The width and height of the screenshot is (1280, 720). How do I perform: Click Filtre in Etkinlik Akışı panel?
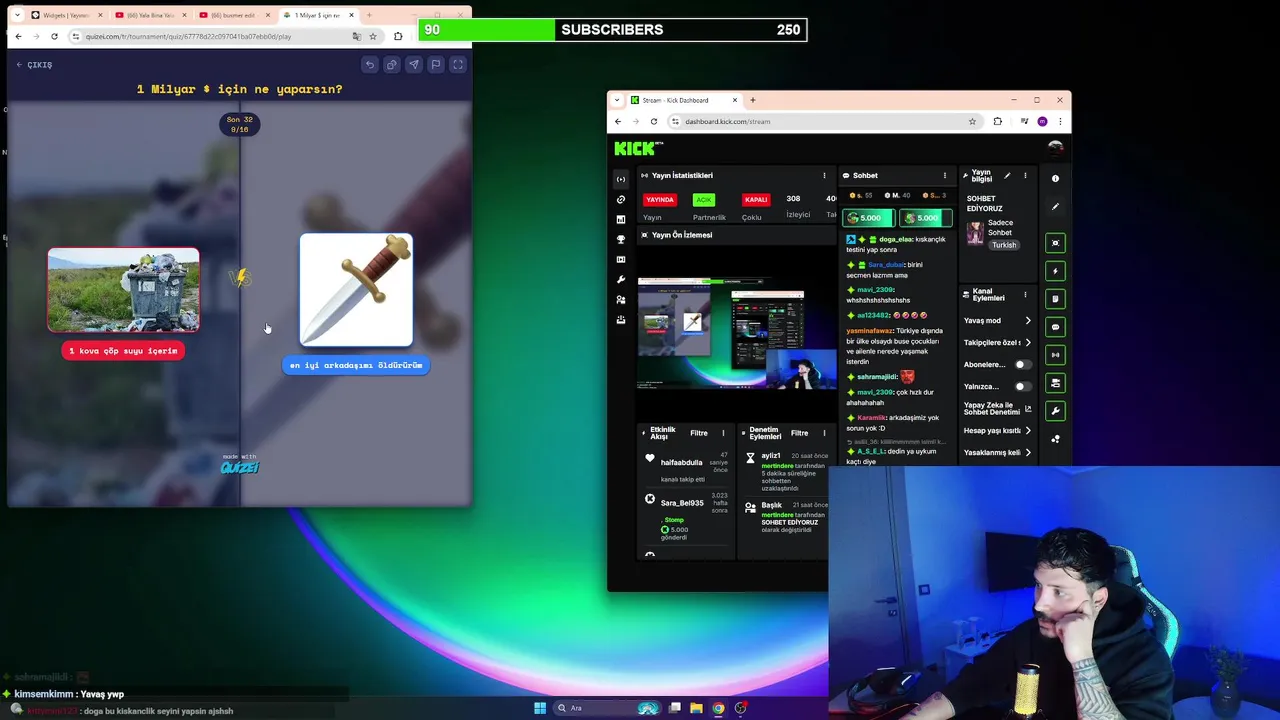pyautogui.click(x=699, y=433)
